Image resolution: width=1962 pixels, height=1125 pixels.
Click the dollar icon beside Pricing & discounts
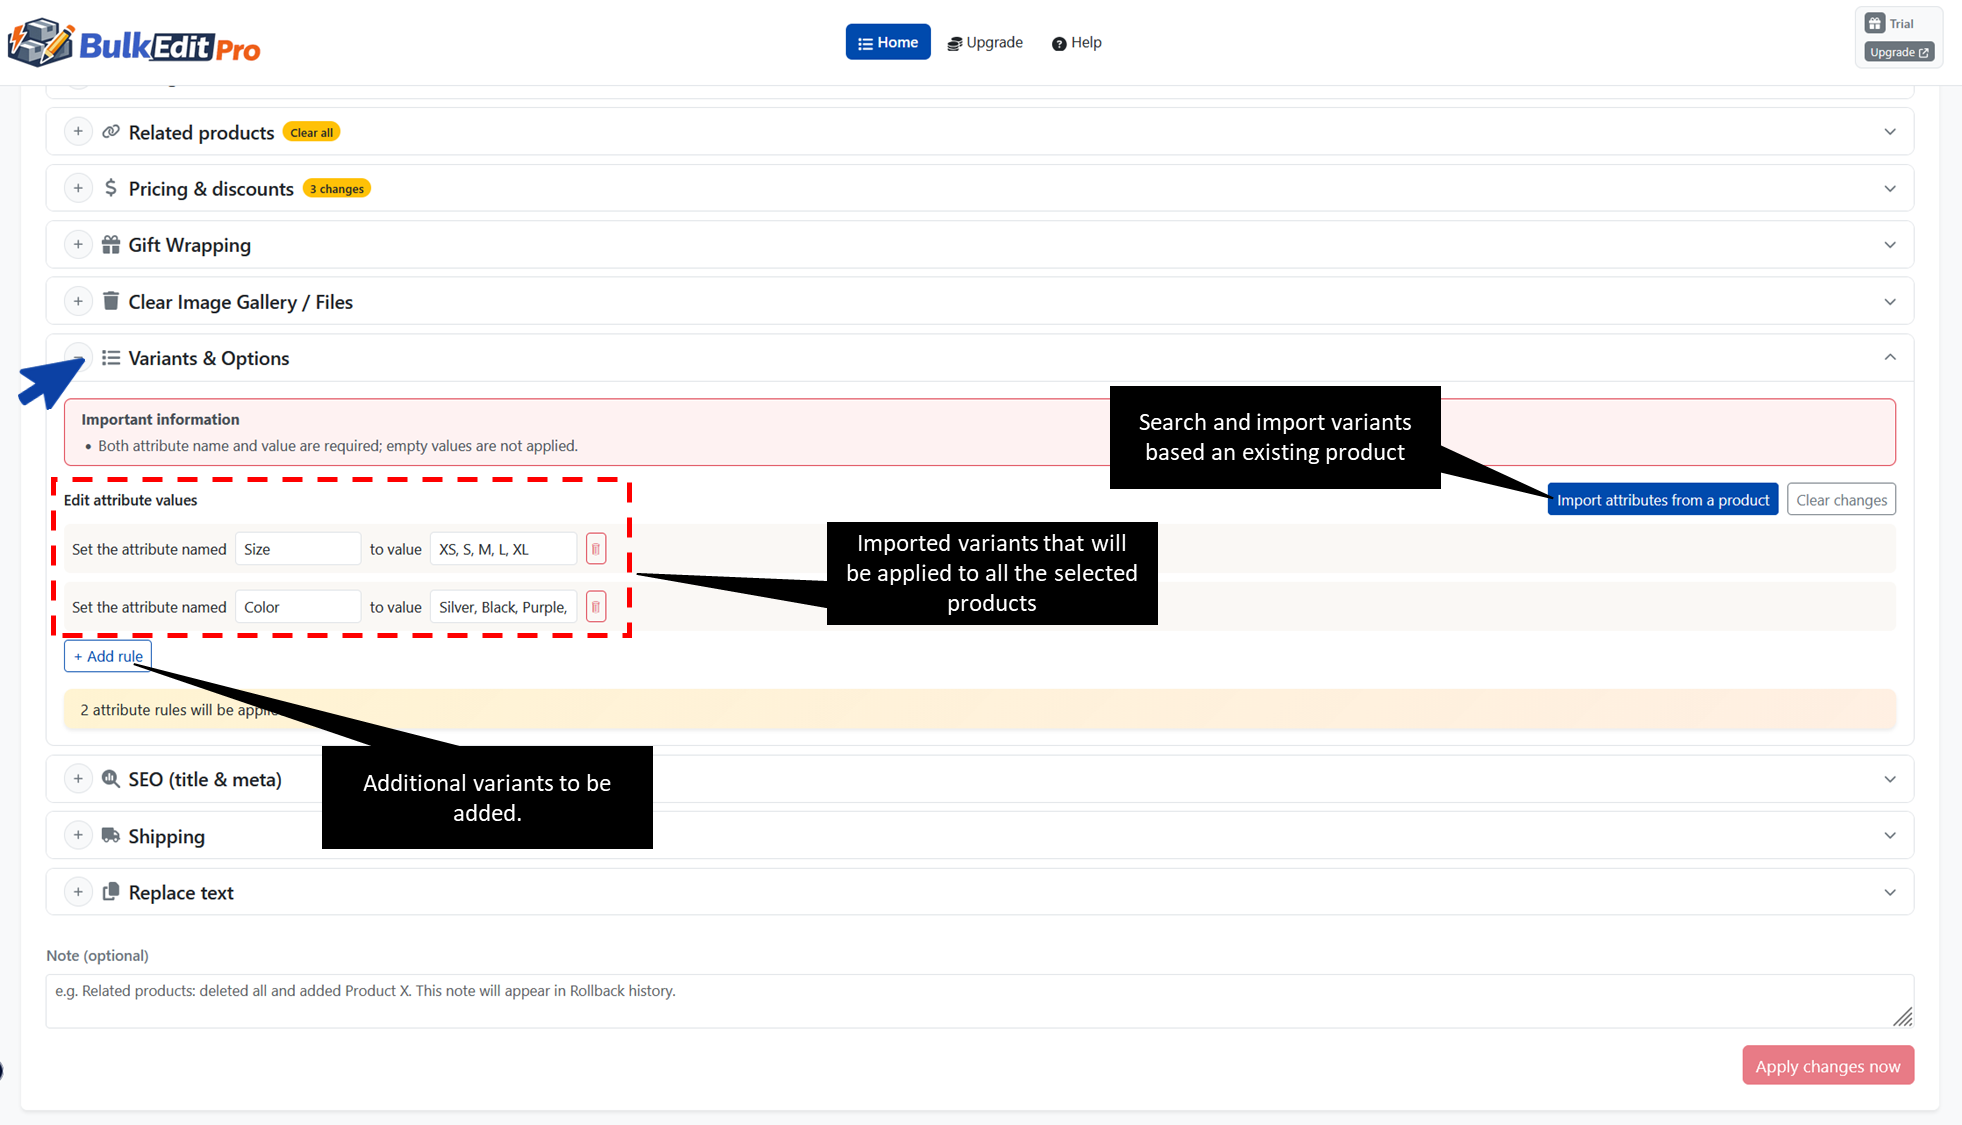(x=111, y=188)
